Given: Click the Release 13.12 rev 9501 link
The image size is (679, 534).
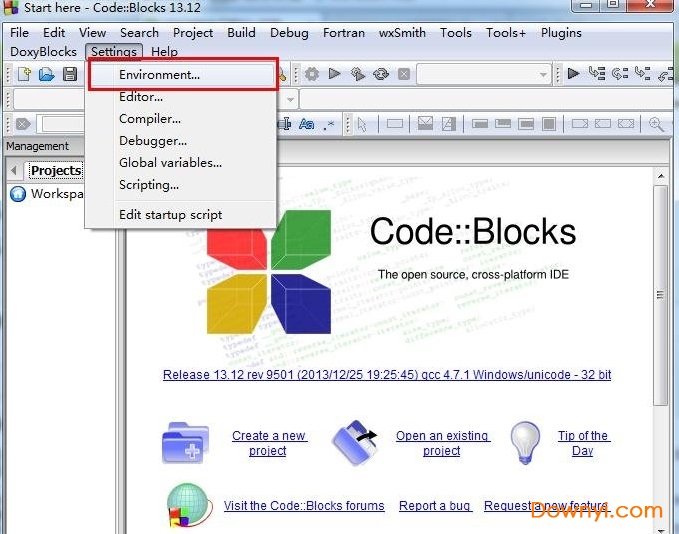Looking at the screenshot, I should click(x=387, y=375).
